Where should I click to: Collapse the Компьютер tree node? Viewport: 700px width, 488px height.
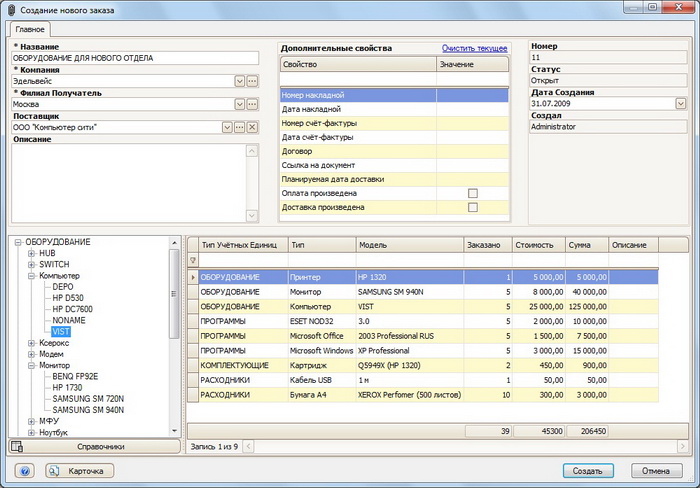31,275
